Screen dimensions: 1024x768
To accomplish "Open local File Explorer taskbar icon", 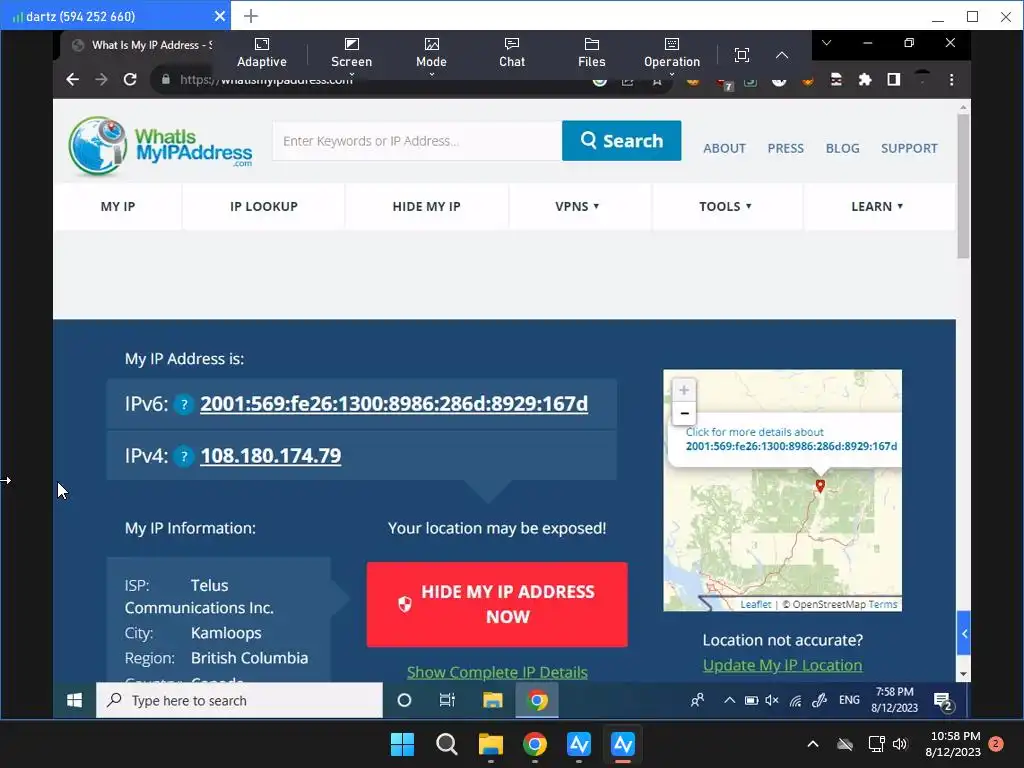I will [490, 744].
